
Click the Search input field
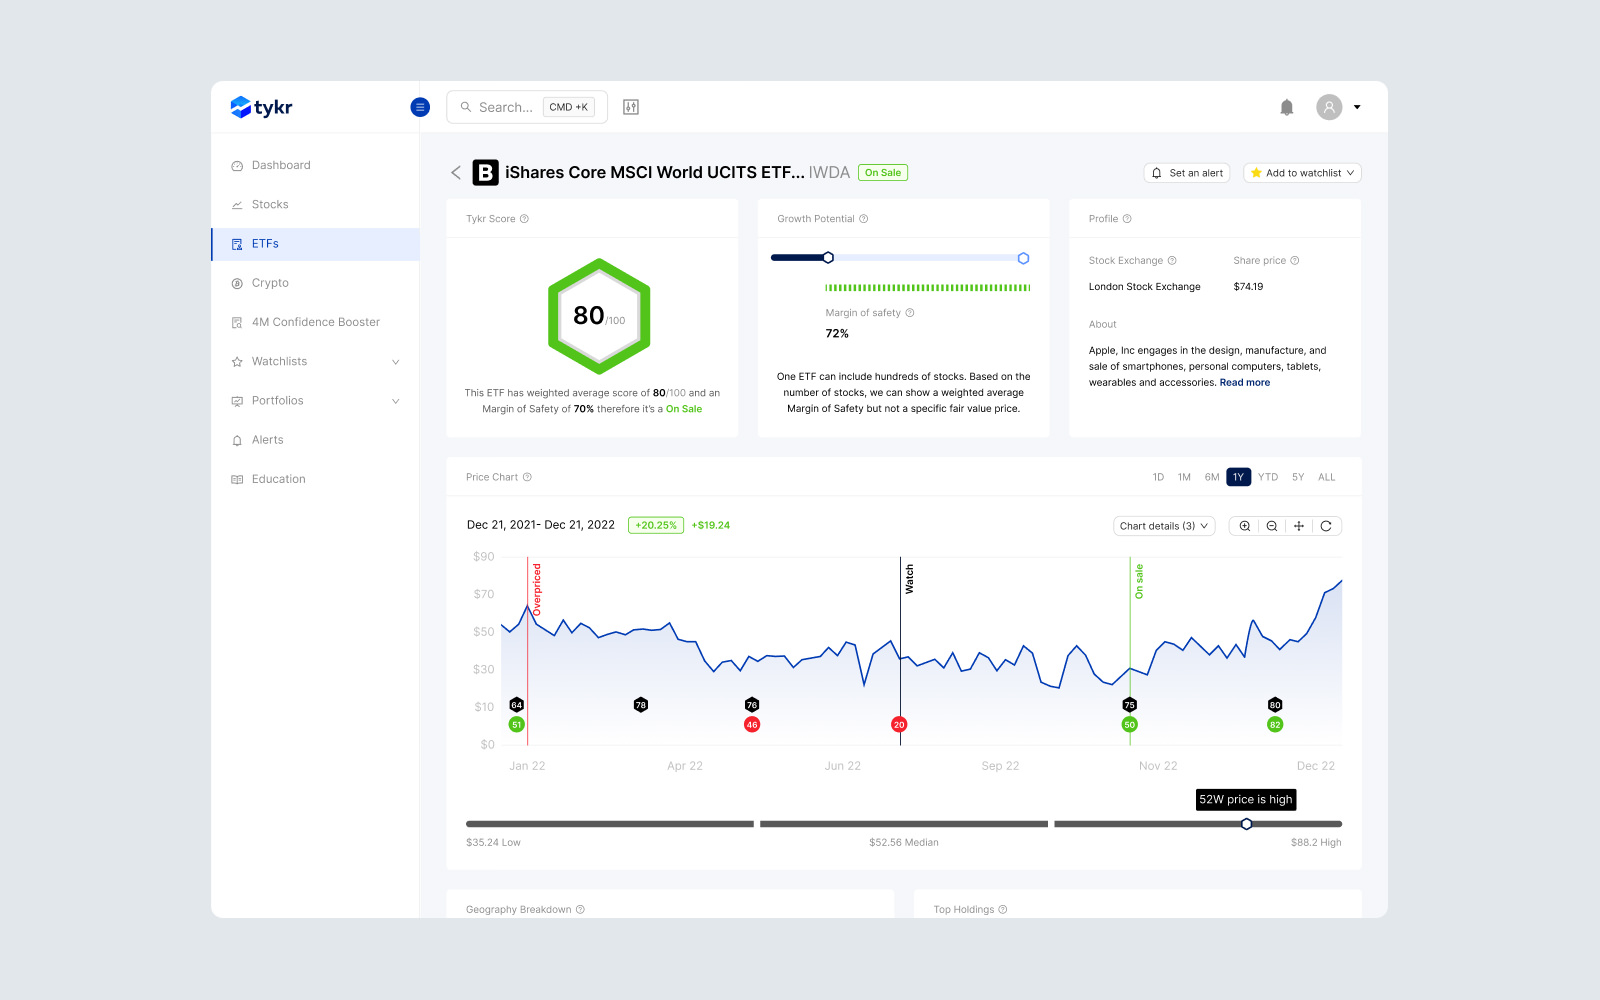527,107
